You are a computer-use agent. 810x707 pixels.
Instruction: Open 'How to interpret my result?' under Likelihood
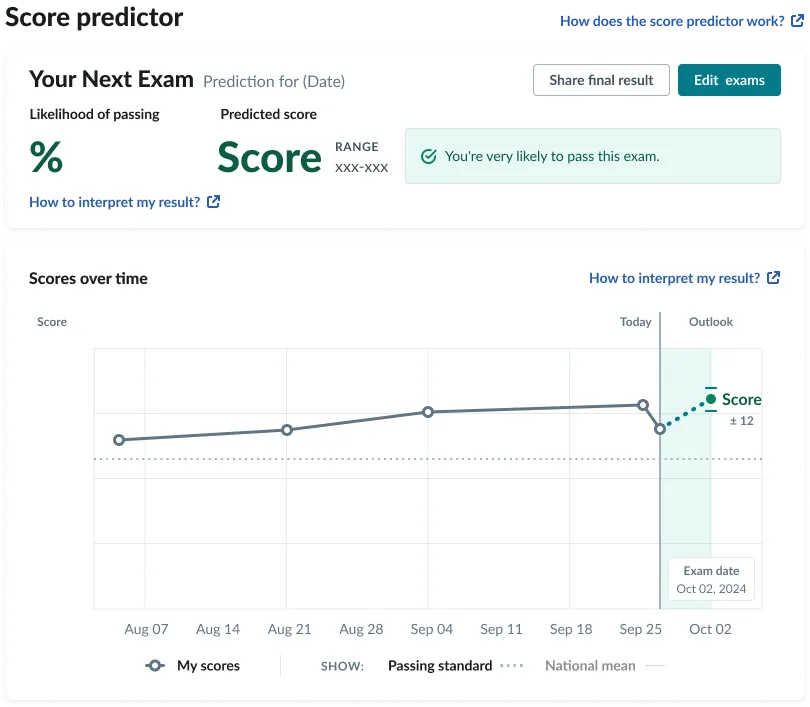115,202
